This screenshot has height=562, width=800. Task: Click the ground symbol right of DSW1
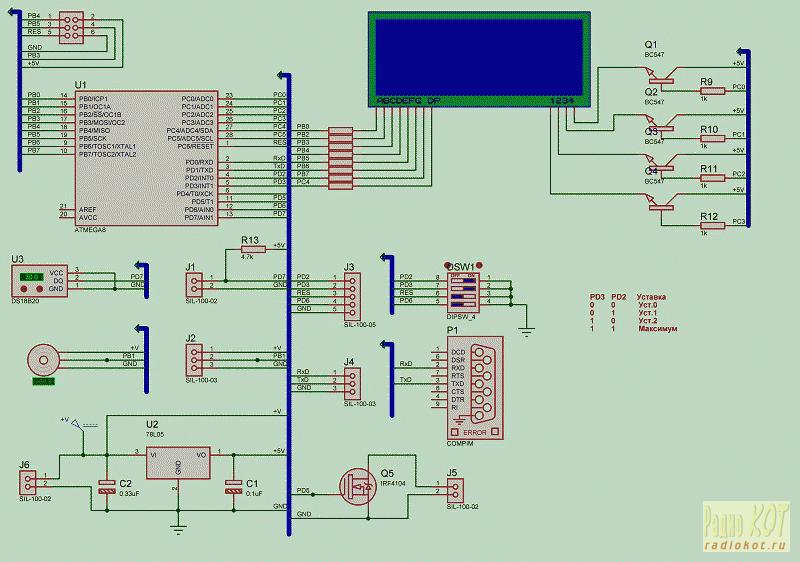[527, 331]
